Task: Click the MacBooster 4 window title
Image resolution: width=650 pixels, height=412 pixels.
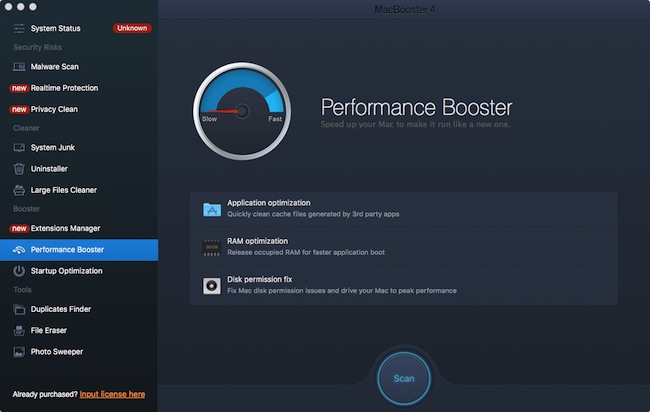Action: (405, 9)
